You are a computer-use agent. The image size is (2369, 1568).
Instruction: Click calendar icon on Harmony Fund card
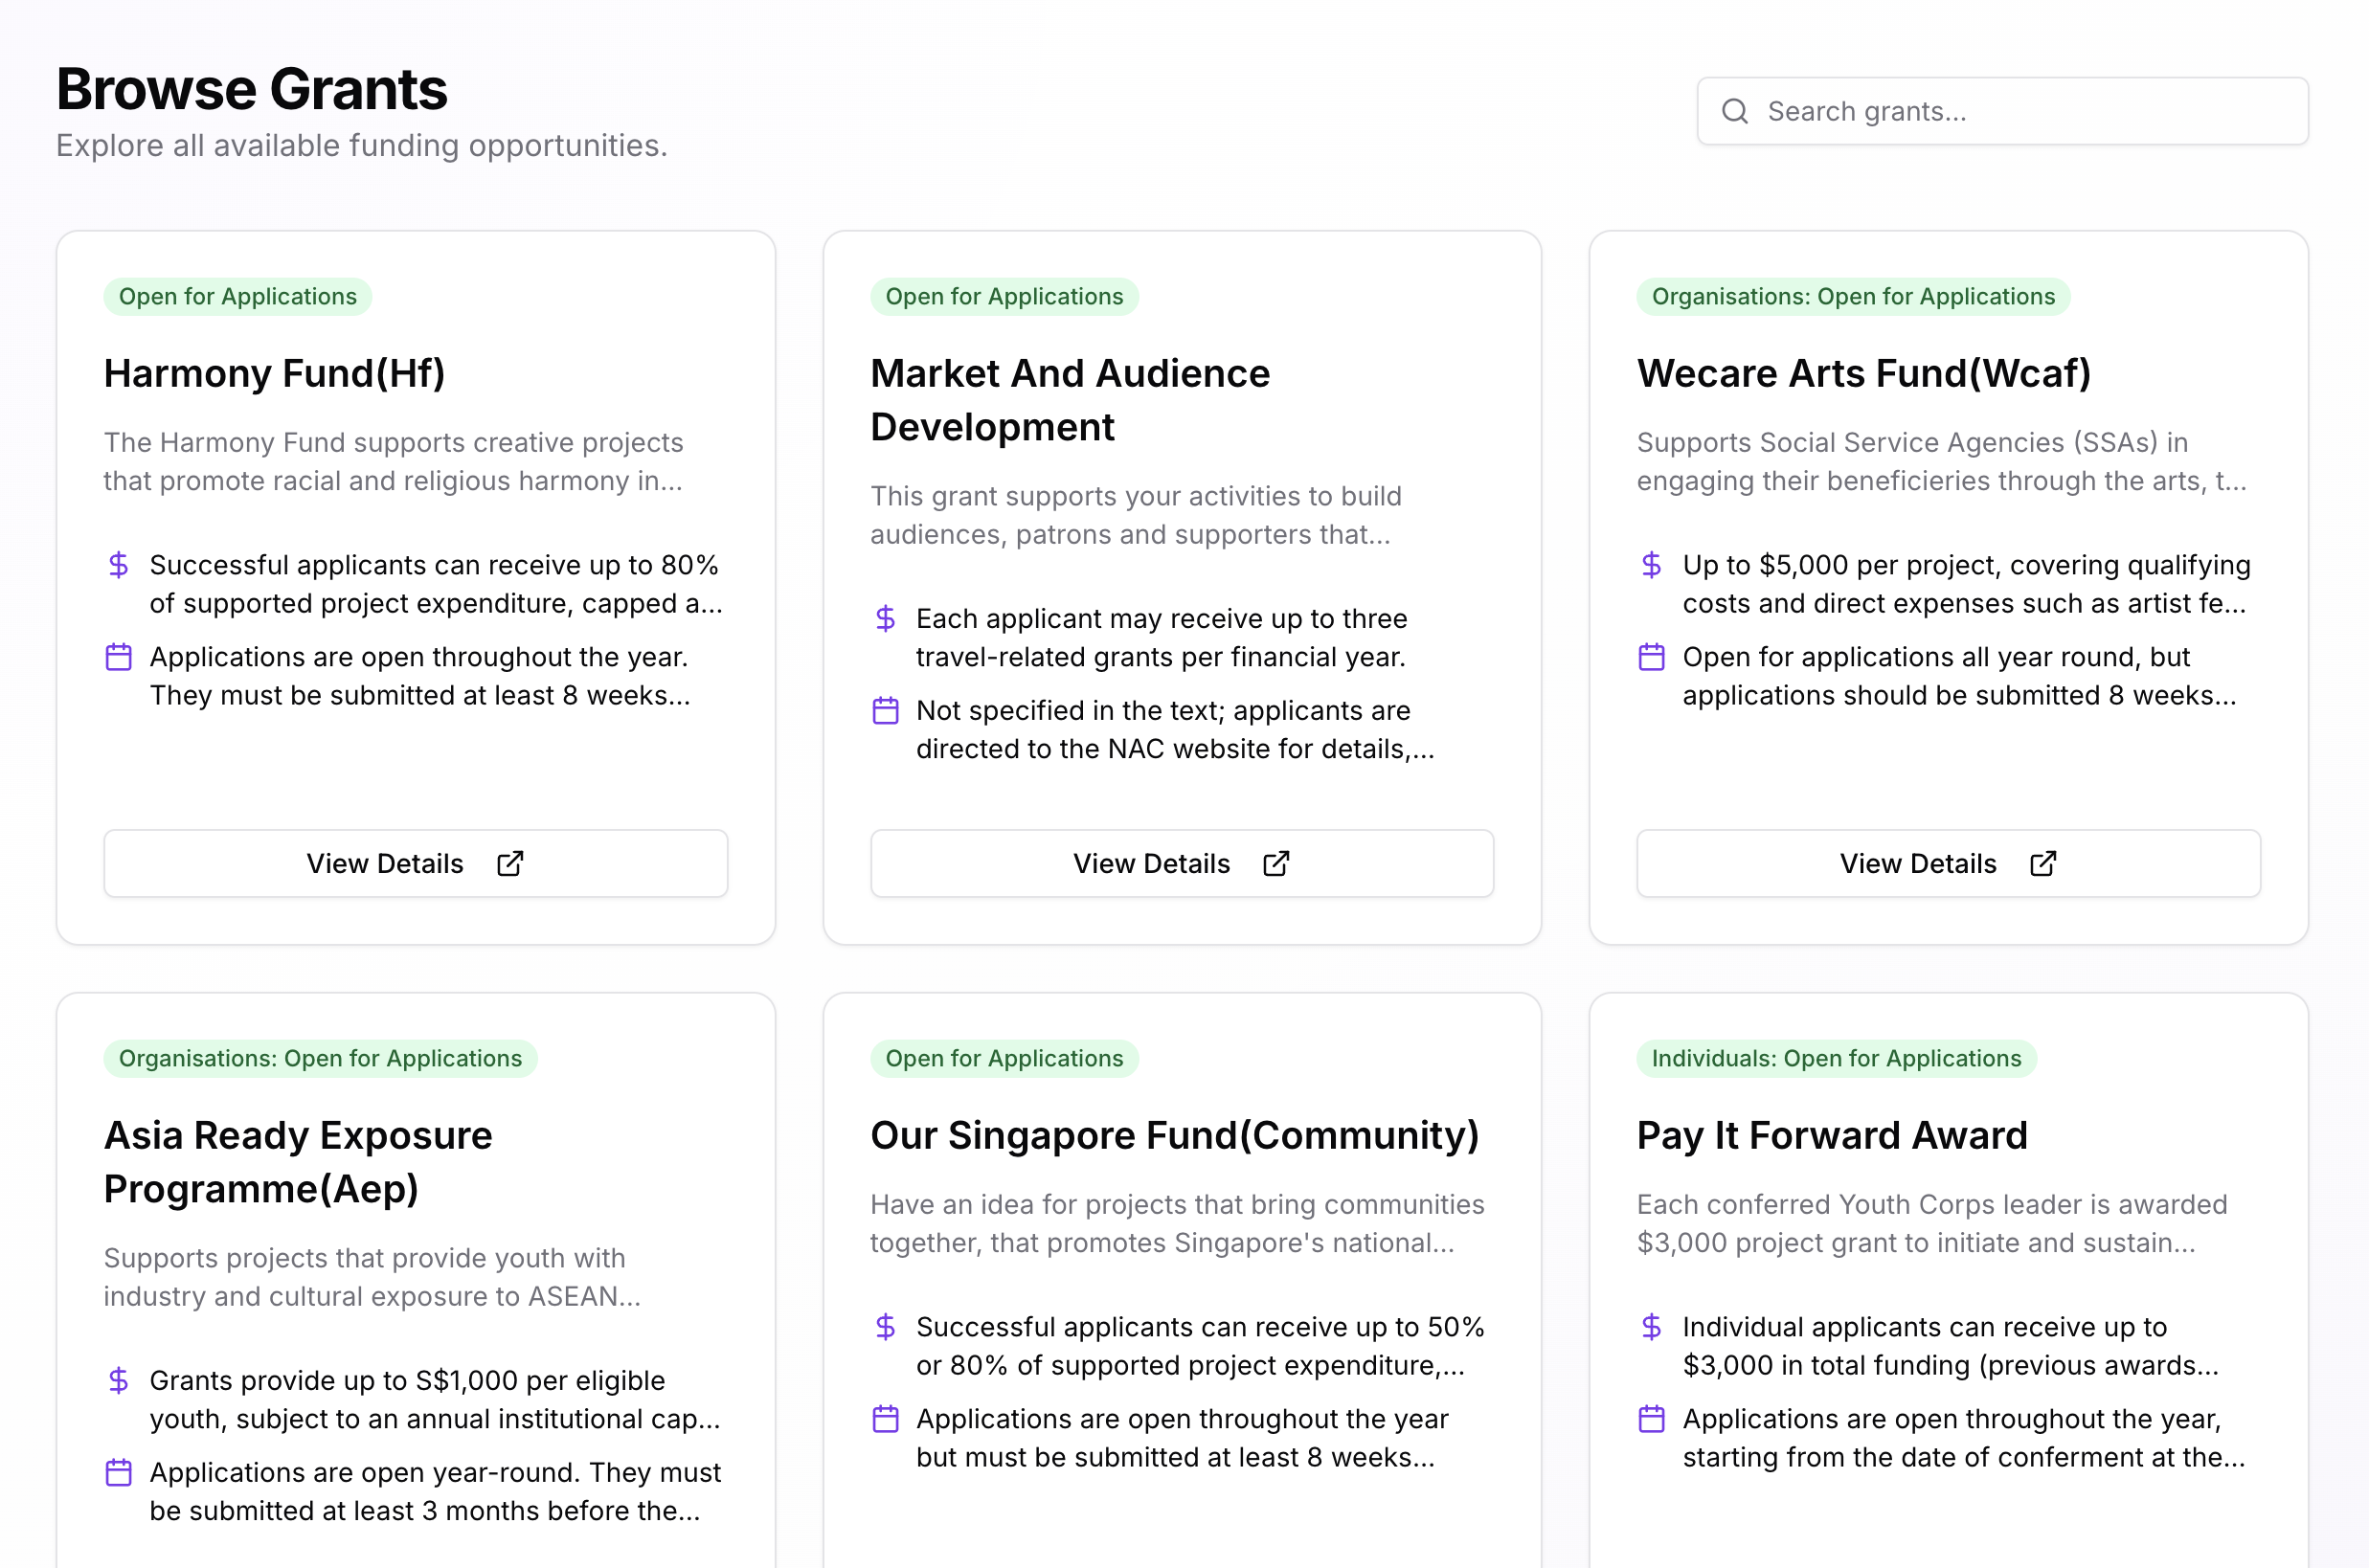[119, 657]
